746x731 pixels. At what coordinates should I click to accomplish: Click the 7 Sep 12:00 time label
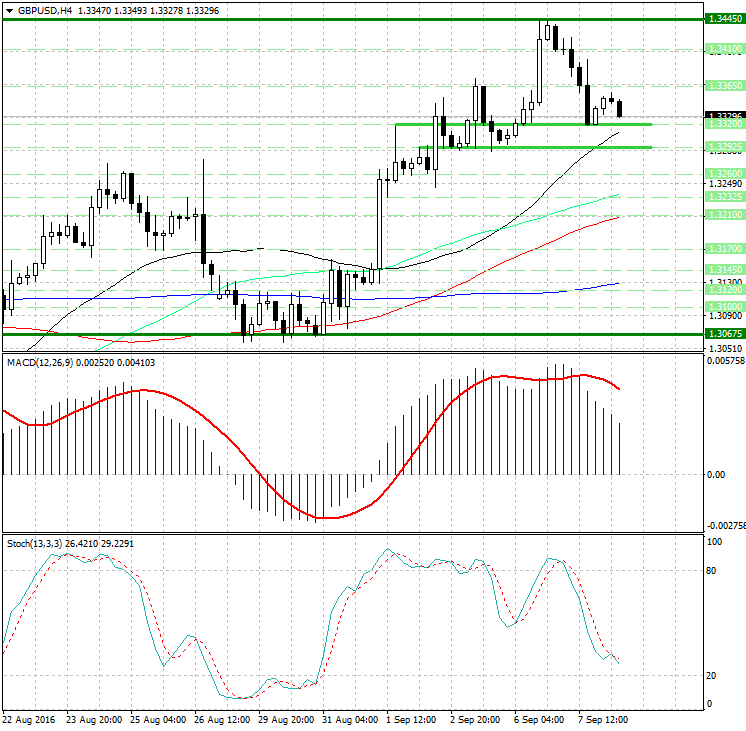click(x=606, y=719)
